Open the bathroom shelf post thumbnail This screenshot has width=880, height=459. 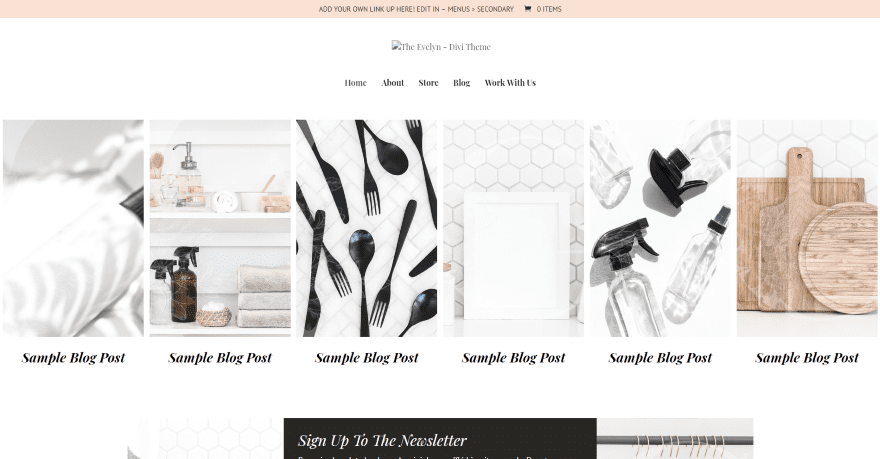(220, 228)
